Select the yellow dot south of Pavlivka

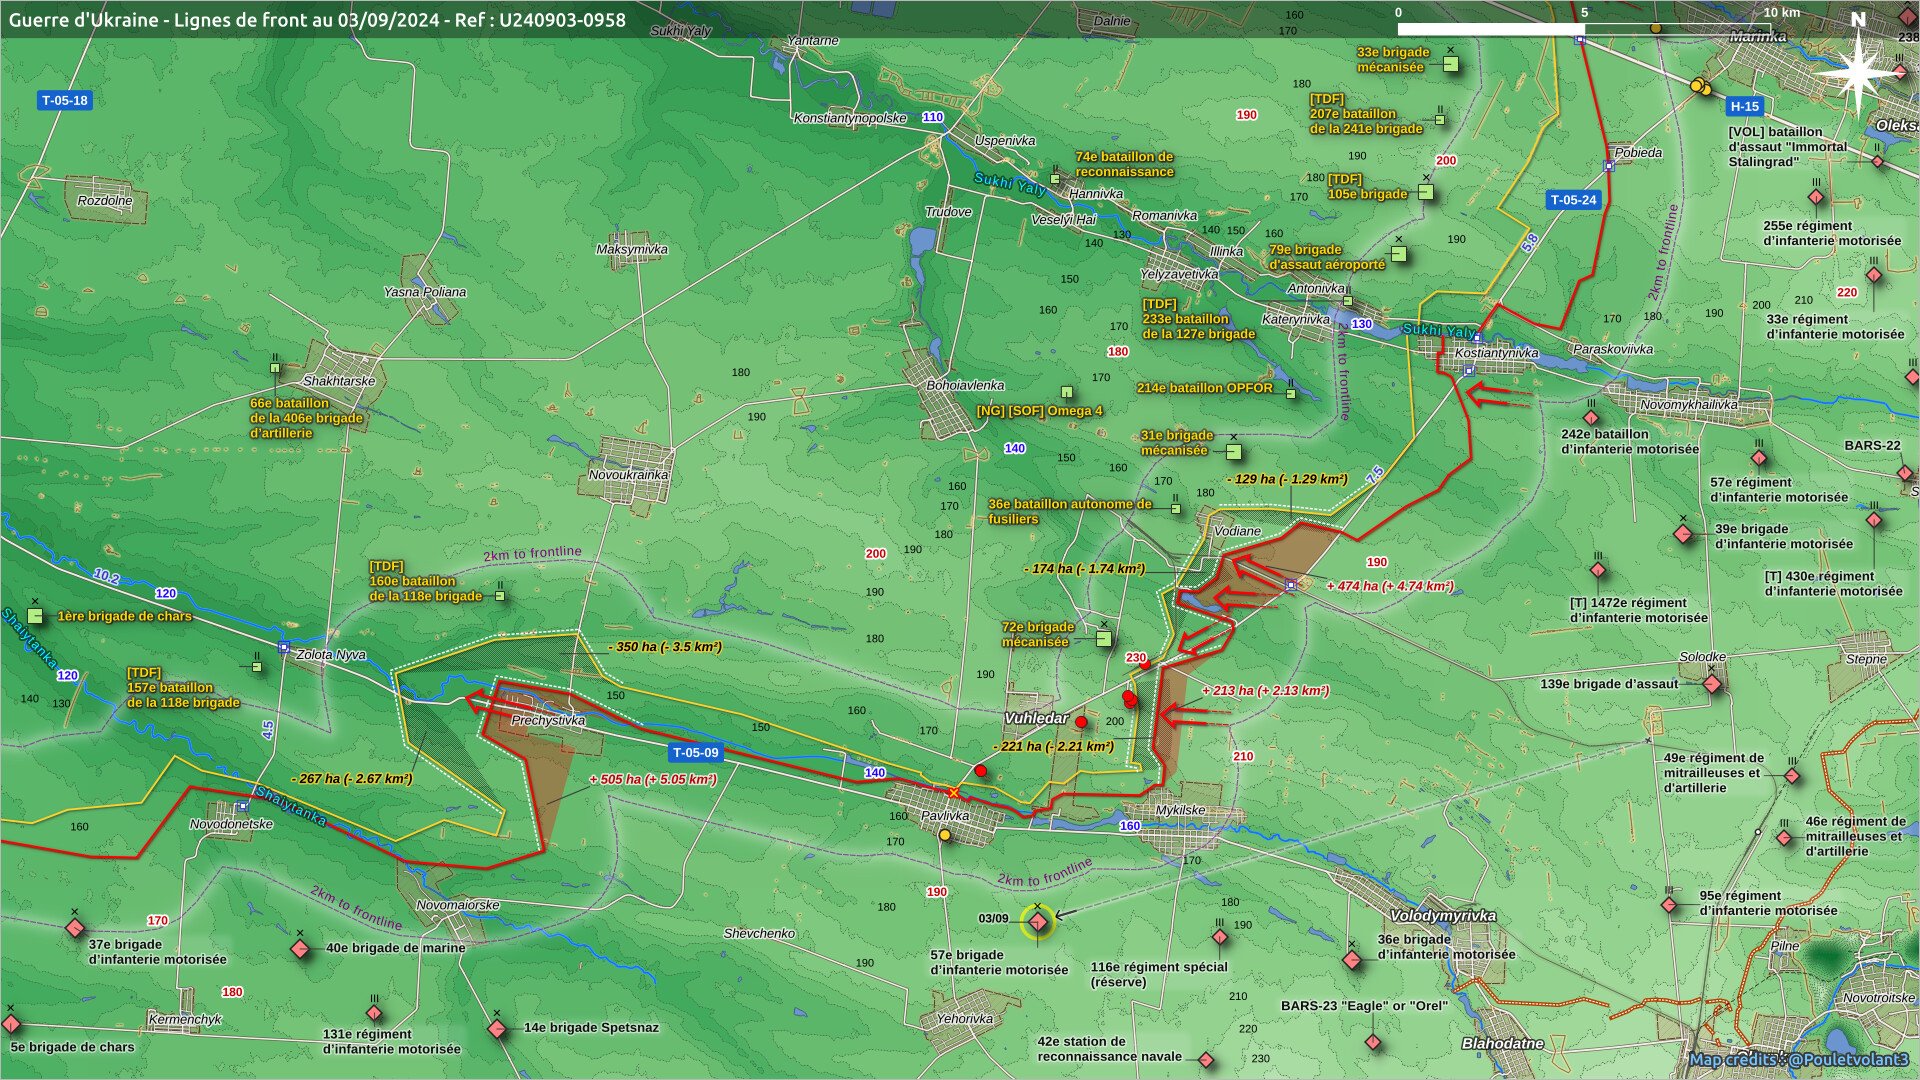coord(944,836)
